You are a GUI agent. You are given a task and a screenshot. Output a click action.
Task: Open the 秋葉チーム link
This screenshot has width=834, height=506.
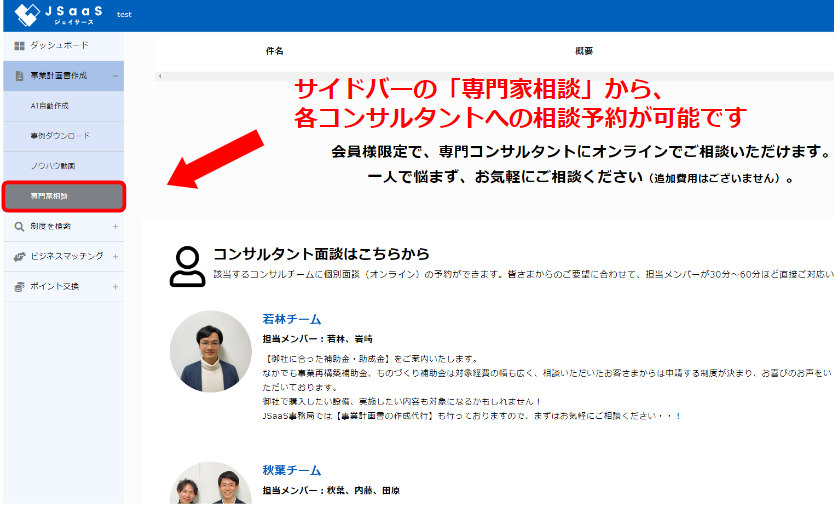coord(291,470)
